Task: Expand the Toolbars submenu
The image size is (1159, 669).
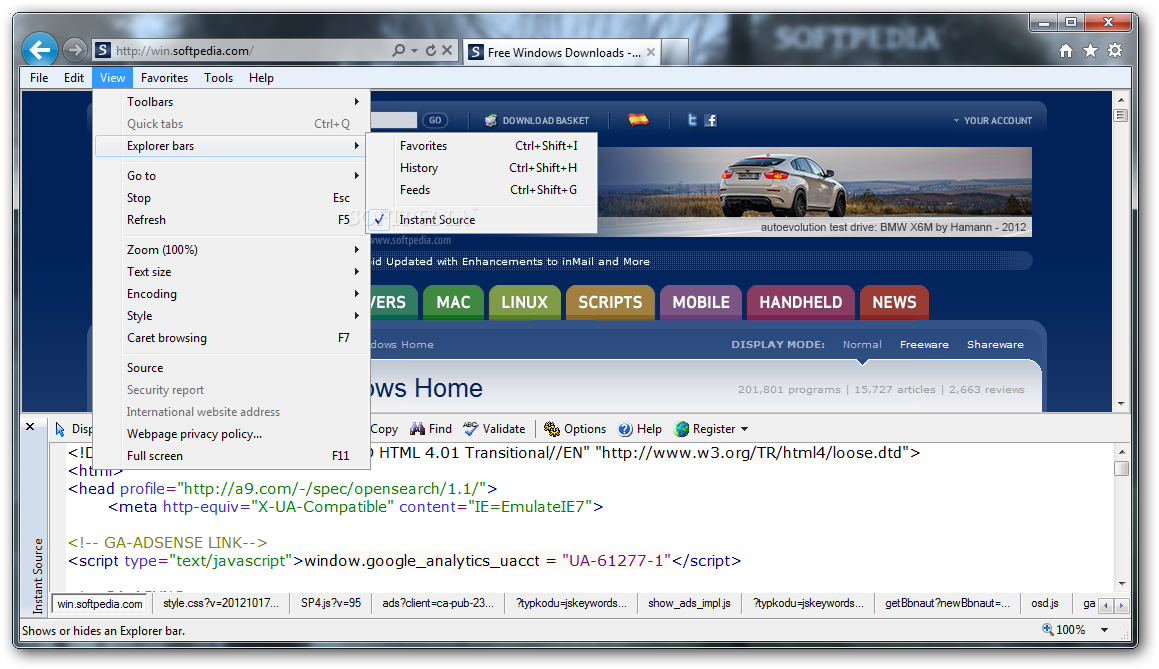Action: (231, 101)
